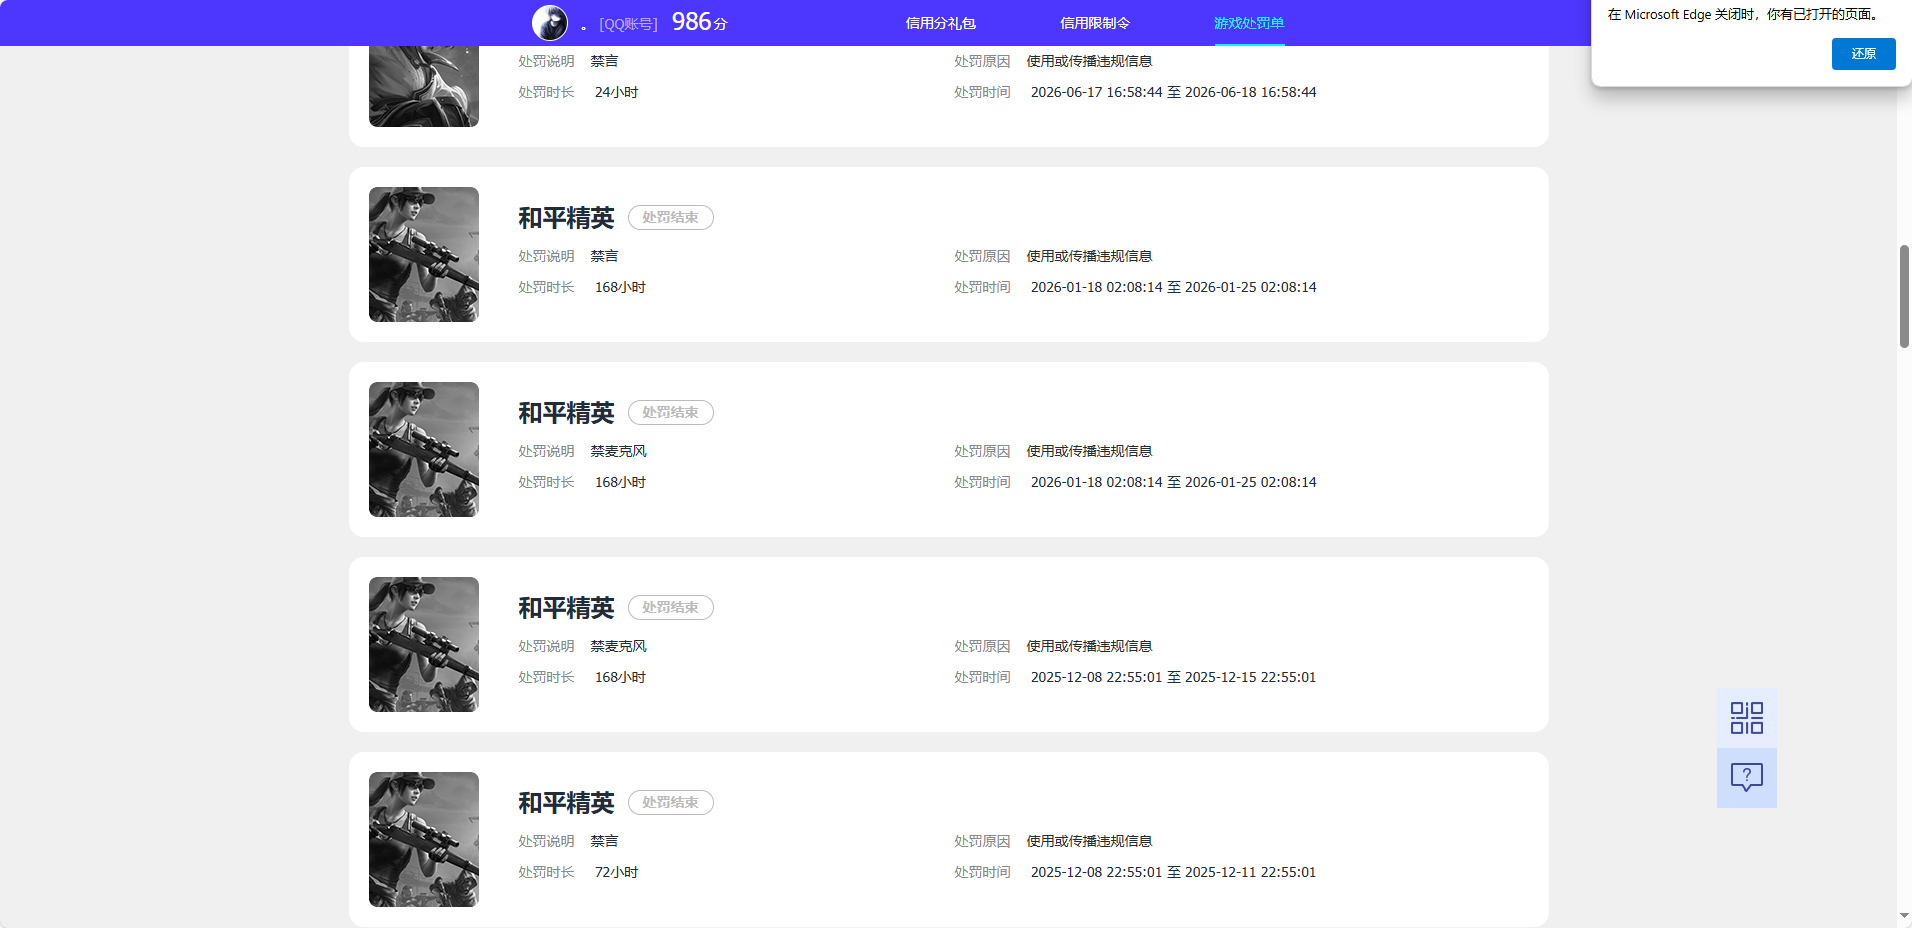
Task: Select the 游戏处罚单 tab
Action: [x=1249, y=23]
